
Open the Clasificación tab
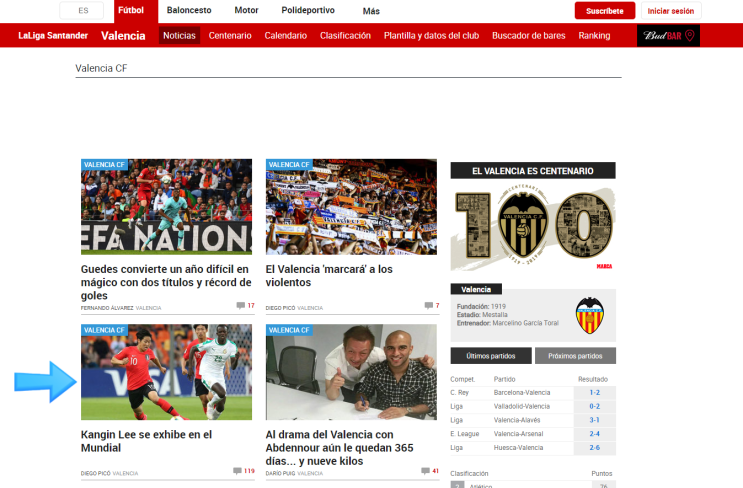coord(345,36)
